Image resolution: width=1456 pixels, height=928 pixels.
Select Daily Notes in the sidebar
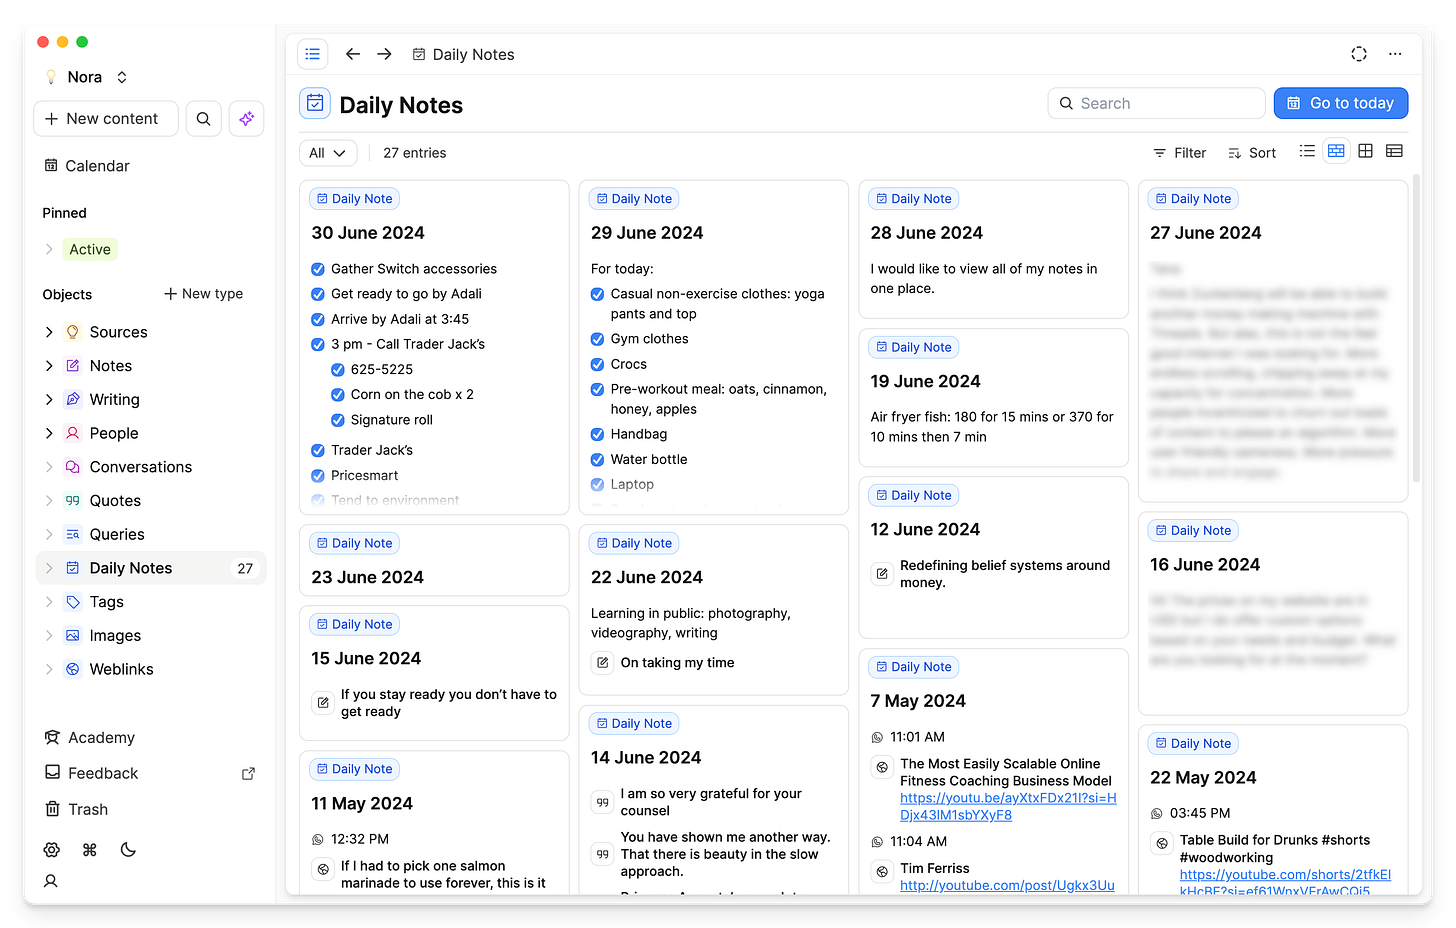pos(151,568)
